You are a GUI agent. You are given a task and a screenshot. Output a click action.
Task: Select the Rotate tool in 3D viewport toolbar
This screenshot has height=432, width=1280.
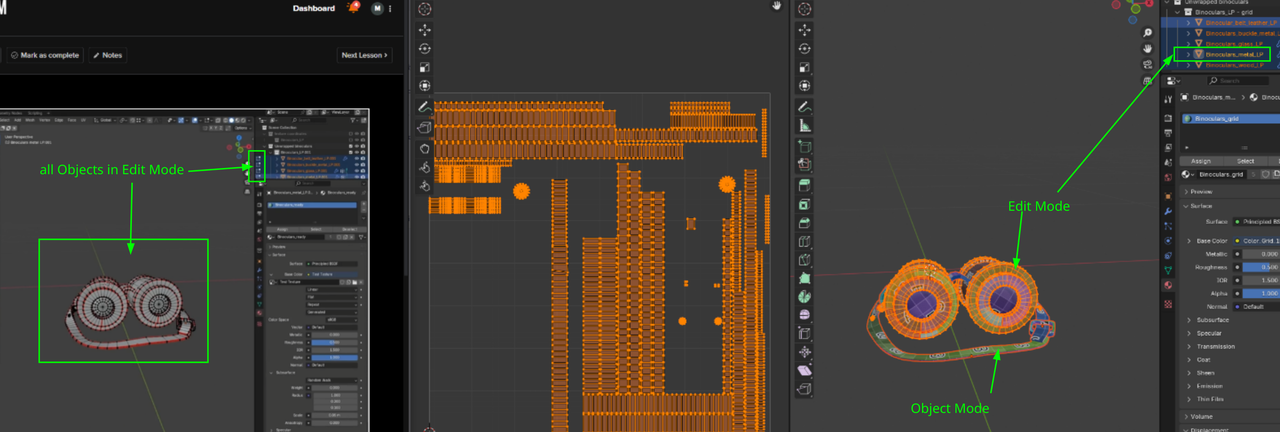tap(805, 49)
